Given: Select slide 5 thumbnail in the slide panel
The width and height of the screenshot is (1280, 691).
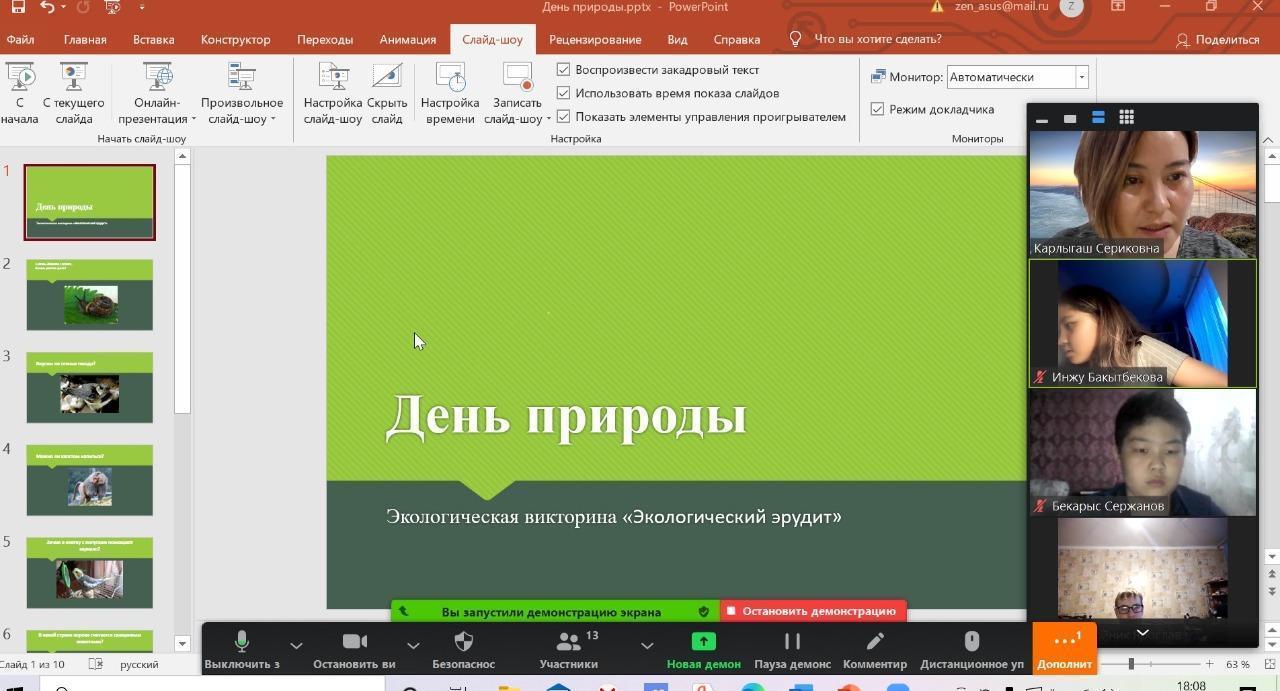Looking at the screenshot, I should click(x=90, y=573).
